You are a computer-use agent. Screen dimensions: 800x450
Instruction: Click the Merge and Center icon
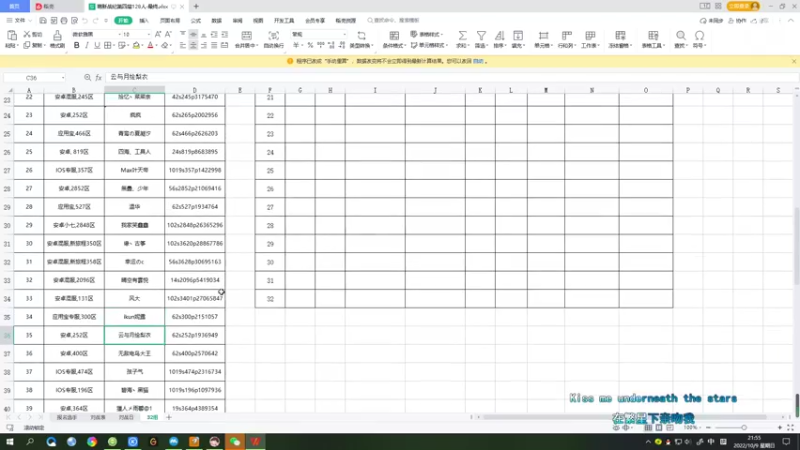pyautogui.click(x=246, y=35)
